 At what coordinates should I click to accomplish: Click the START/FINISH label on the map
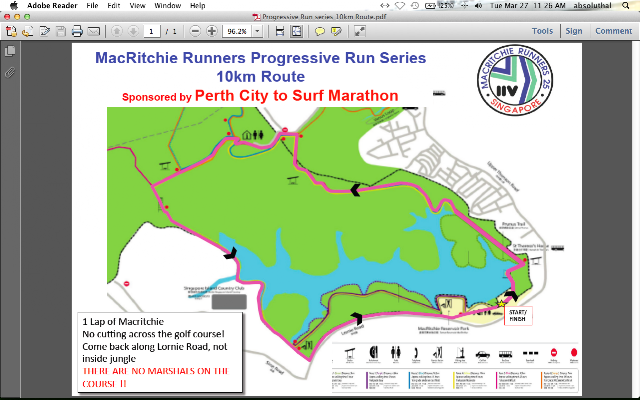[x=518, y=316]
